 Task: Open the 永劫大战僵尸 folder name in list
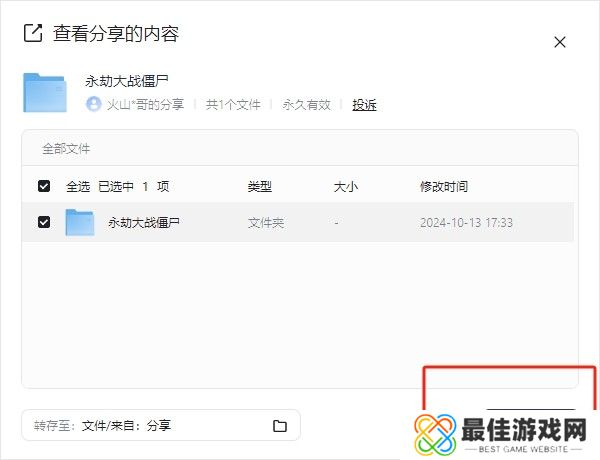point(144,222)
